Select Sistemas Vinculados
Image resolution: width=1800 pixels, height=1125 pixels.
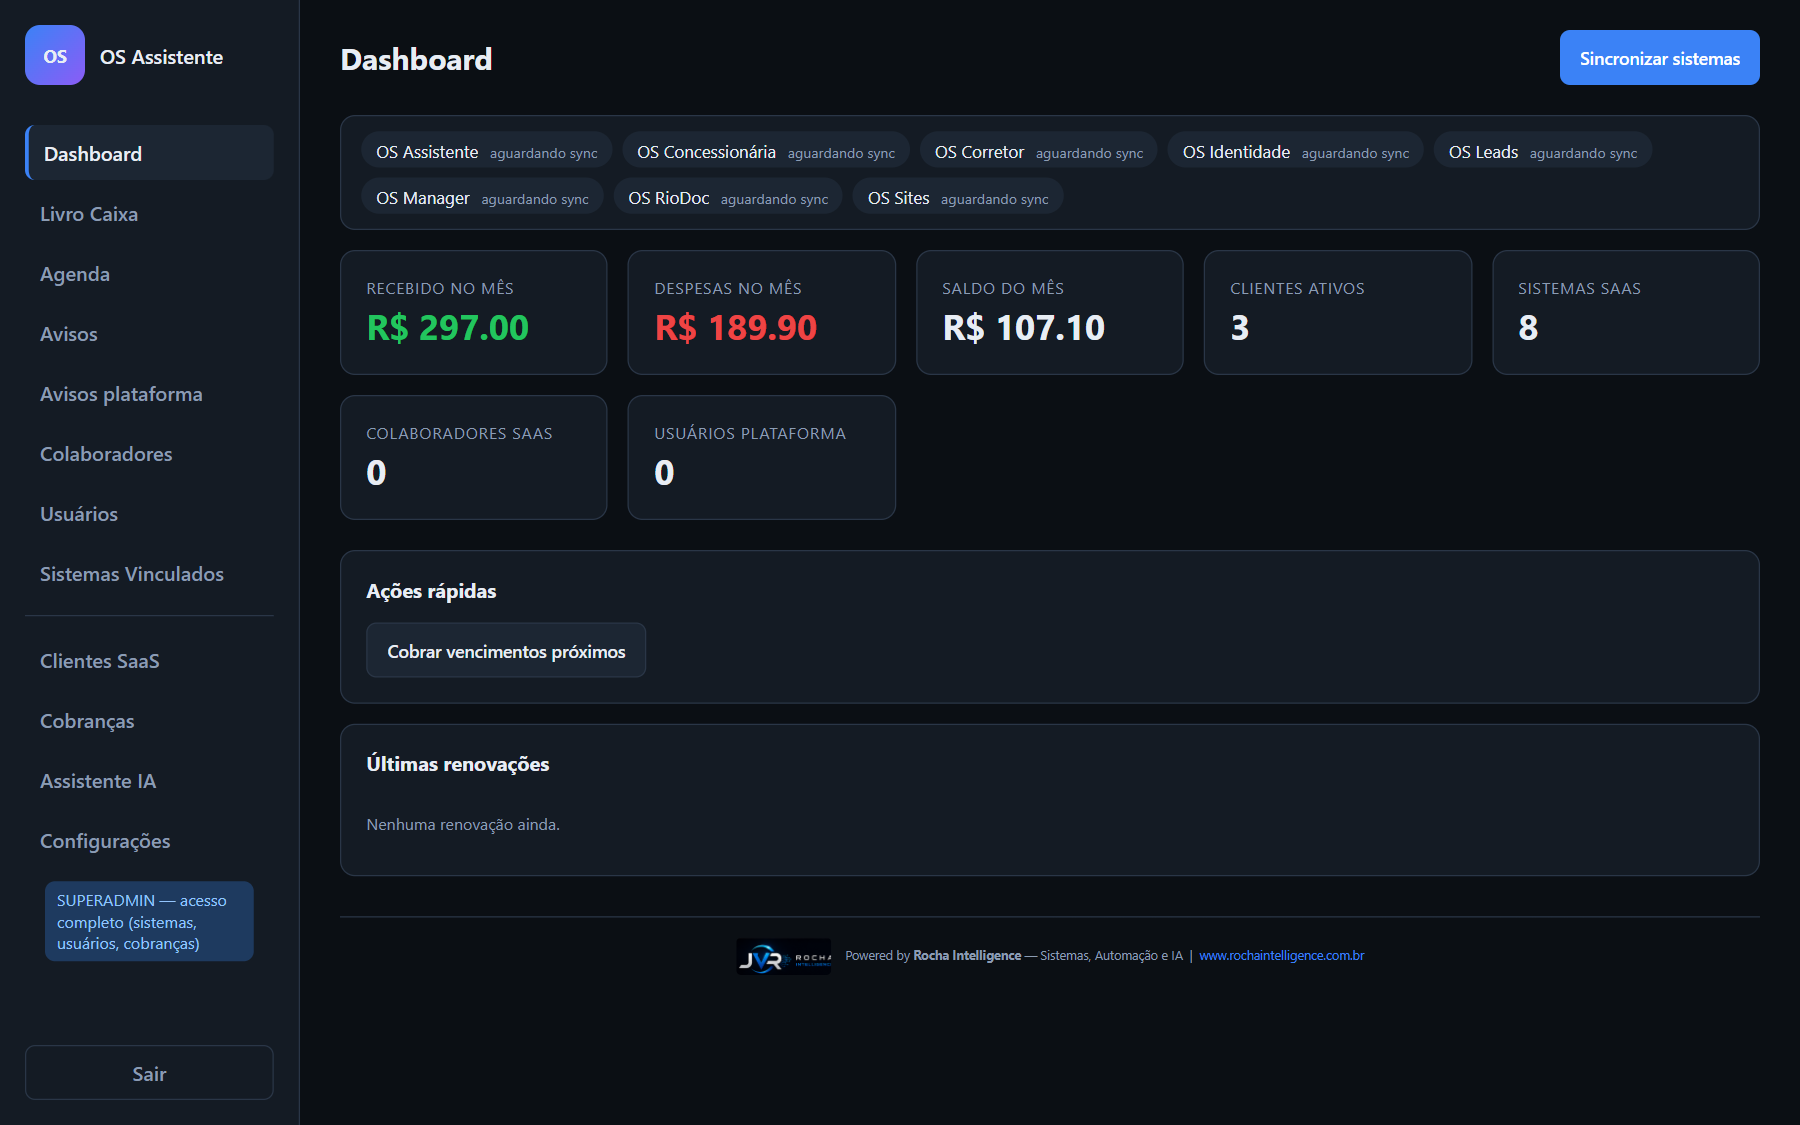point(149,574)
